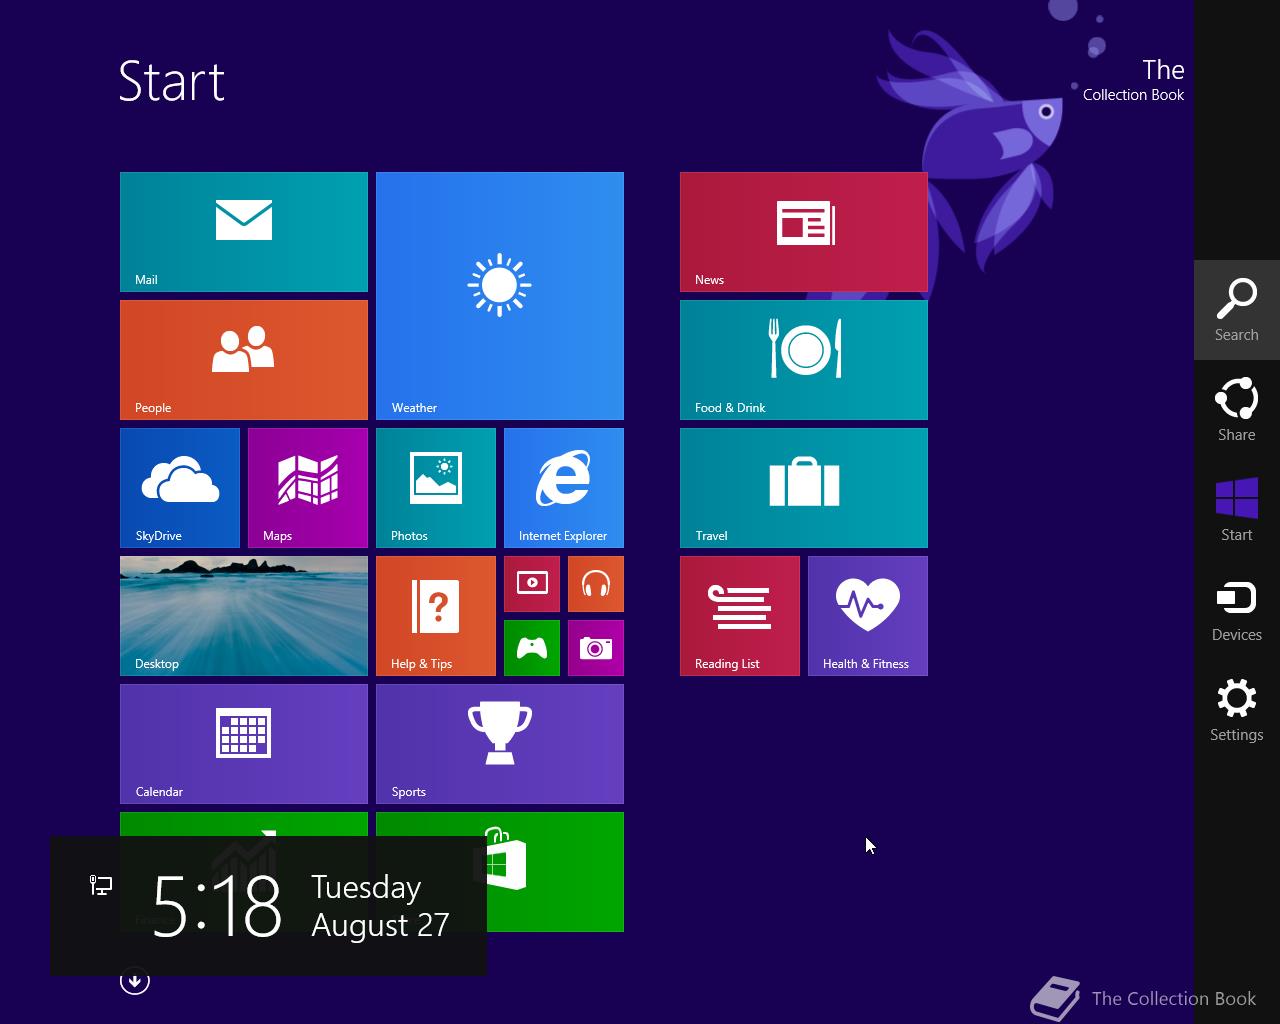The height and width of the screenshot is (1024, 1280).
Task: Open the small Video tile
Action: [532, 584]
